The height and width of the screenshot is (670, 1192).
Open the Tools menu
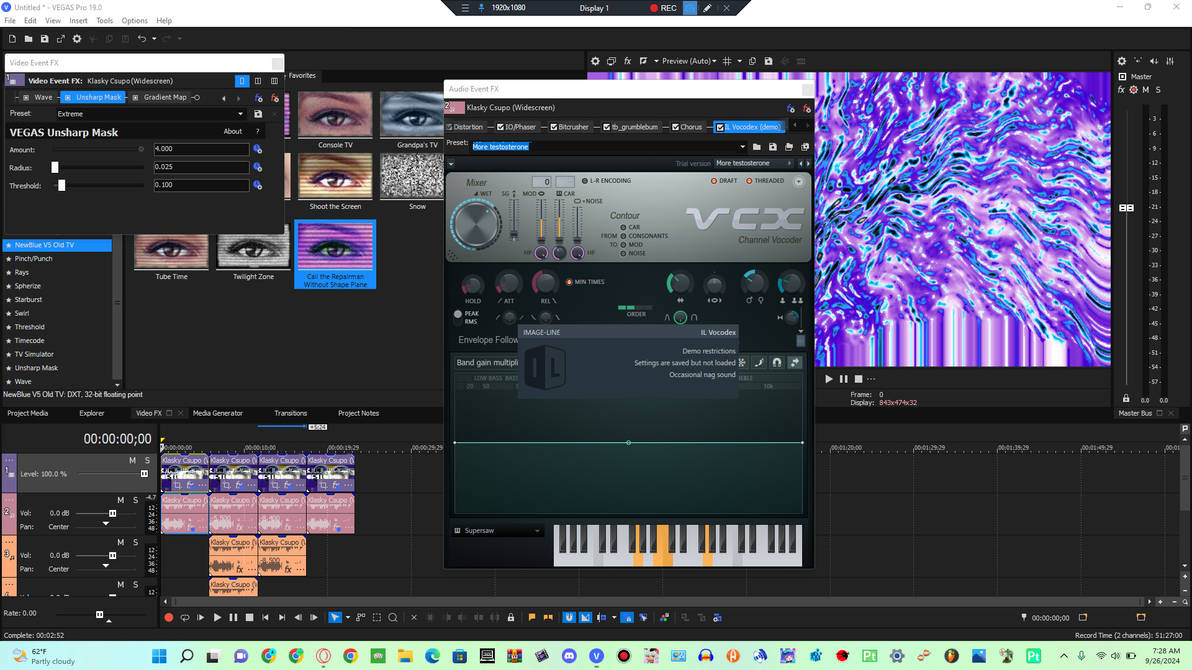[104, 21]
